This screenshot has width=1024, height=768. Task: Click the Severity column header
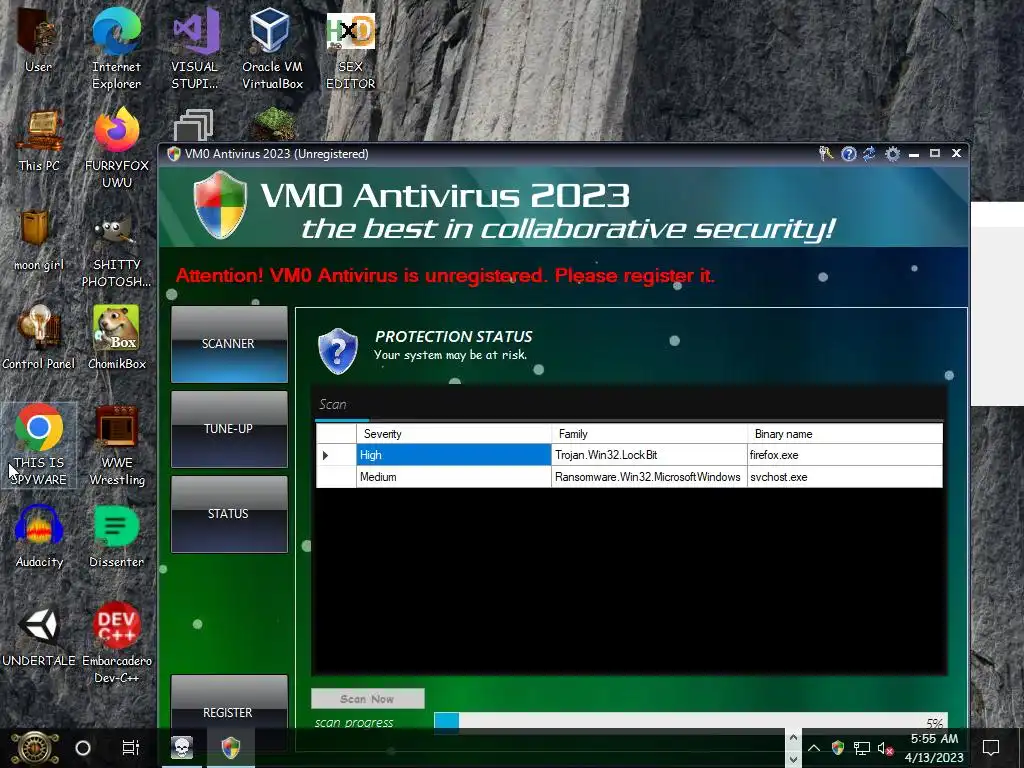[454, 434]
